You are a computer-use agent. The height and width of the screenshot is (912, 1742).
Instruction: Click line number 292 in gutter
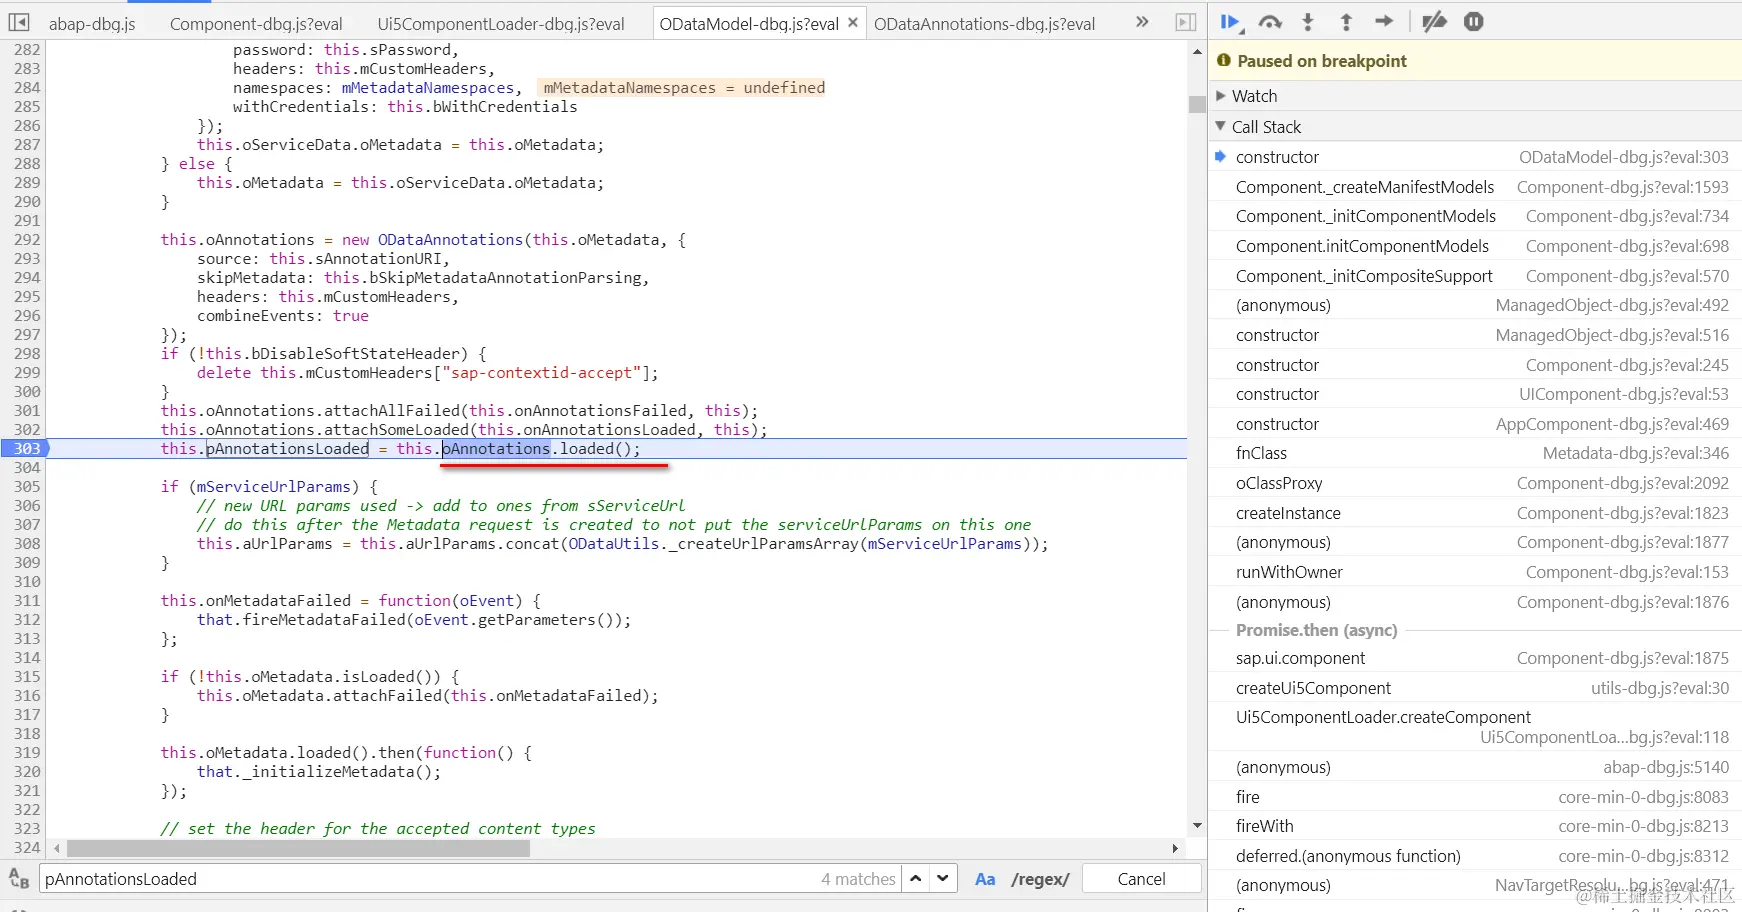tap(27, 240)
